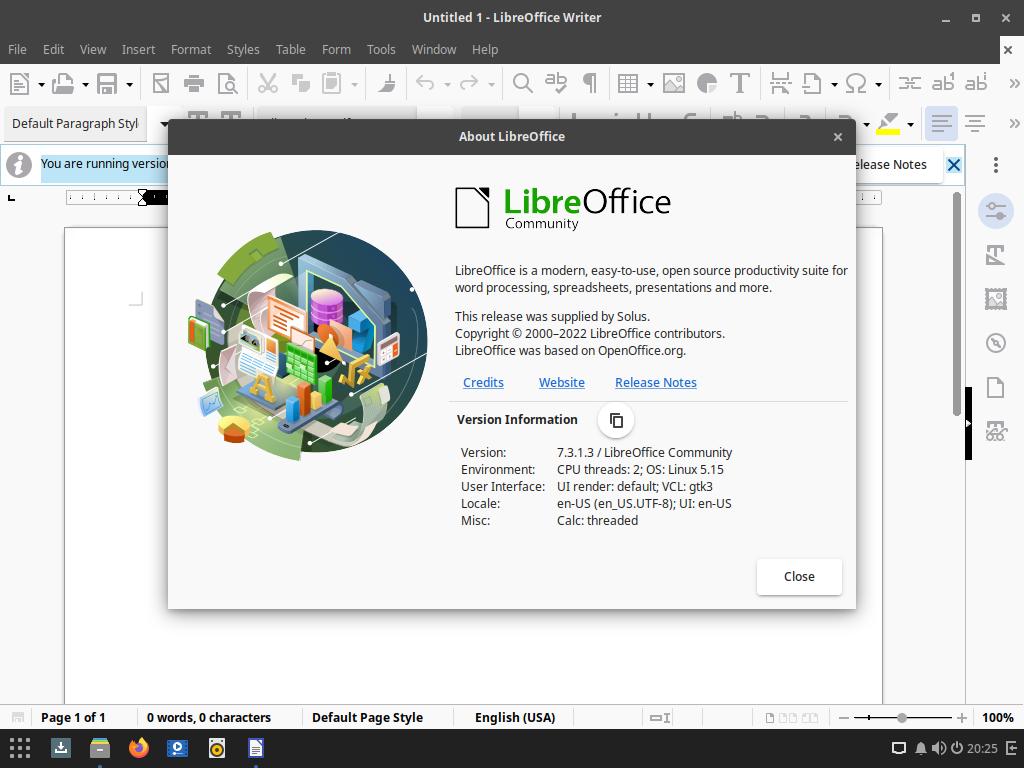Open the Styles menu
This screenshot has width=1024, height=768.
pos(243,50)
